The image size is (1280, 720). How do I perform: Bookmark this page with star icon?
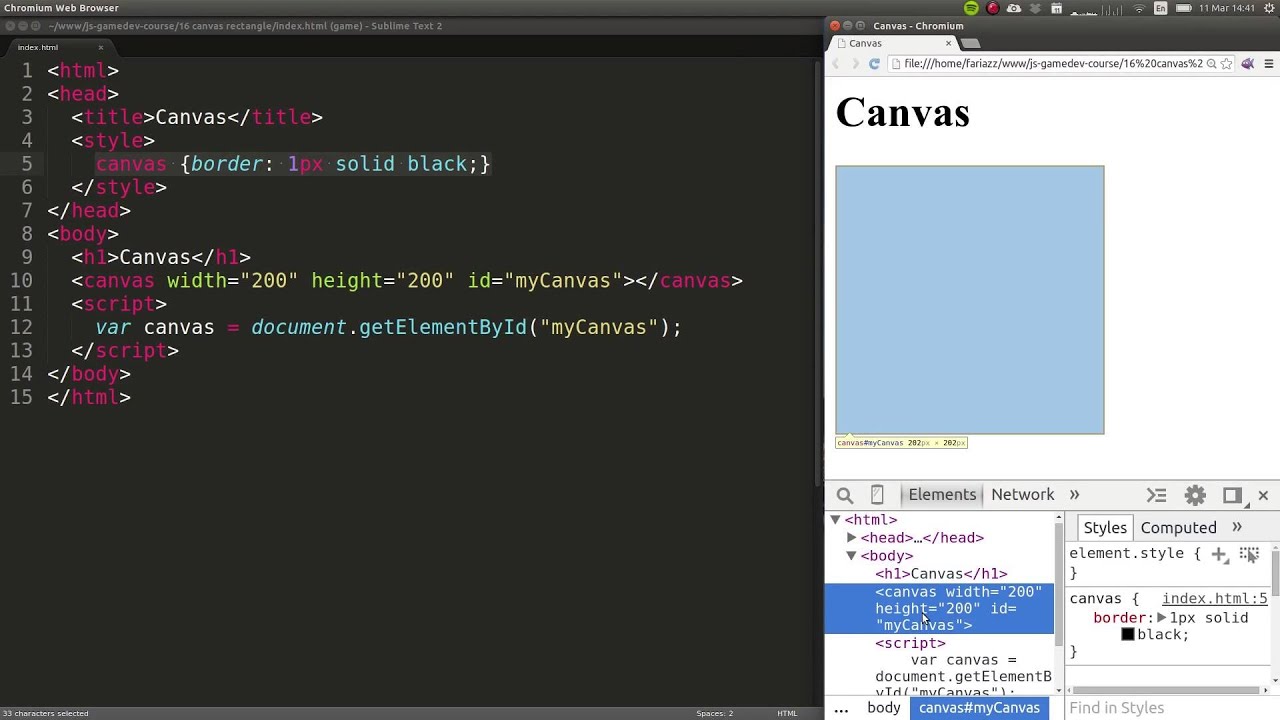pyautogui.click(x=1227, y=64)
